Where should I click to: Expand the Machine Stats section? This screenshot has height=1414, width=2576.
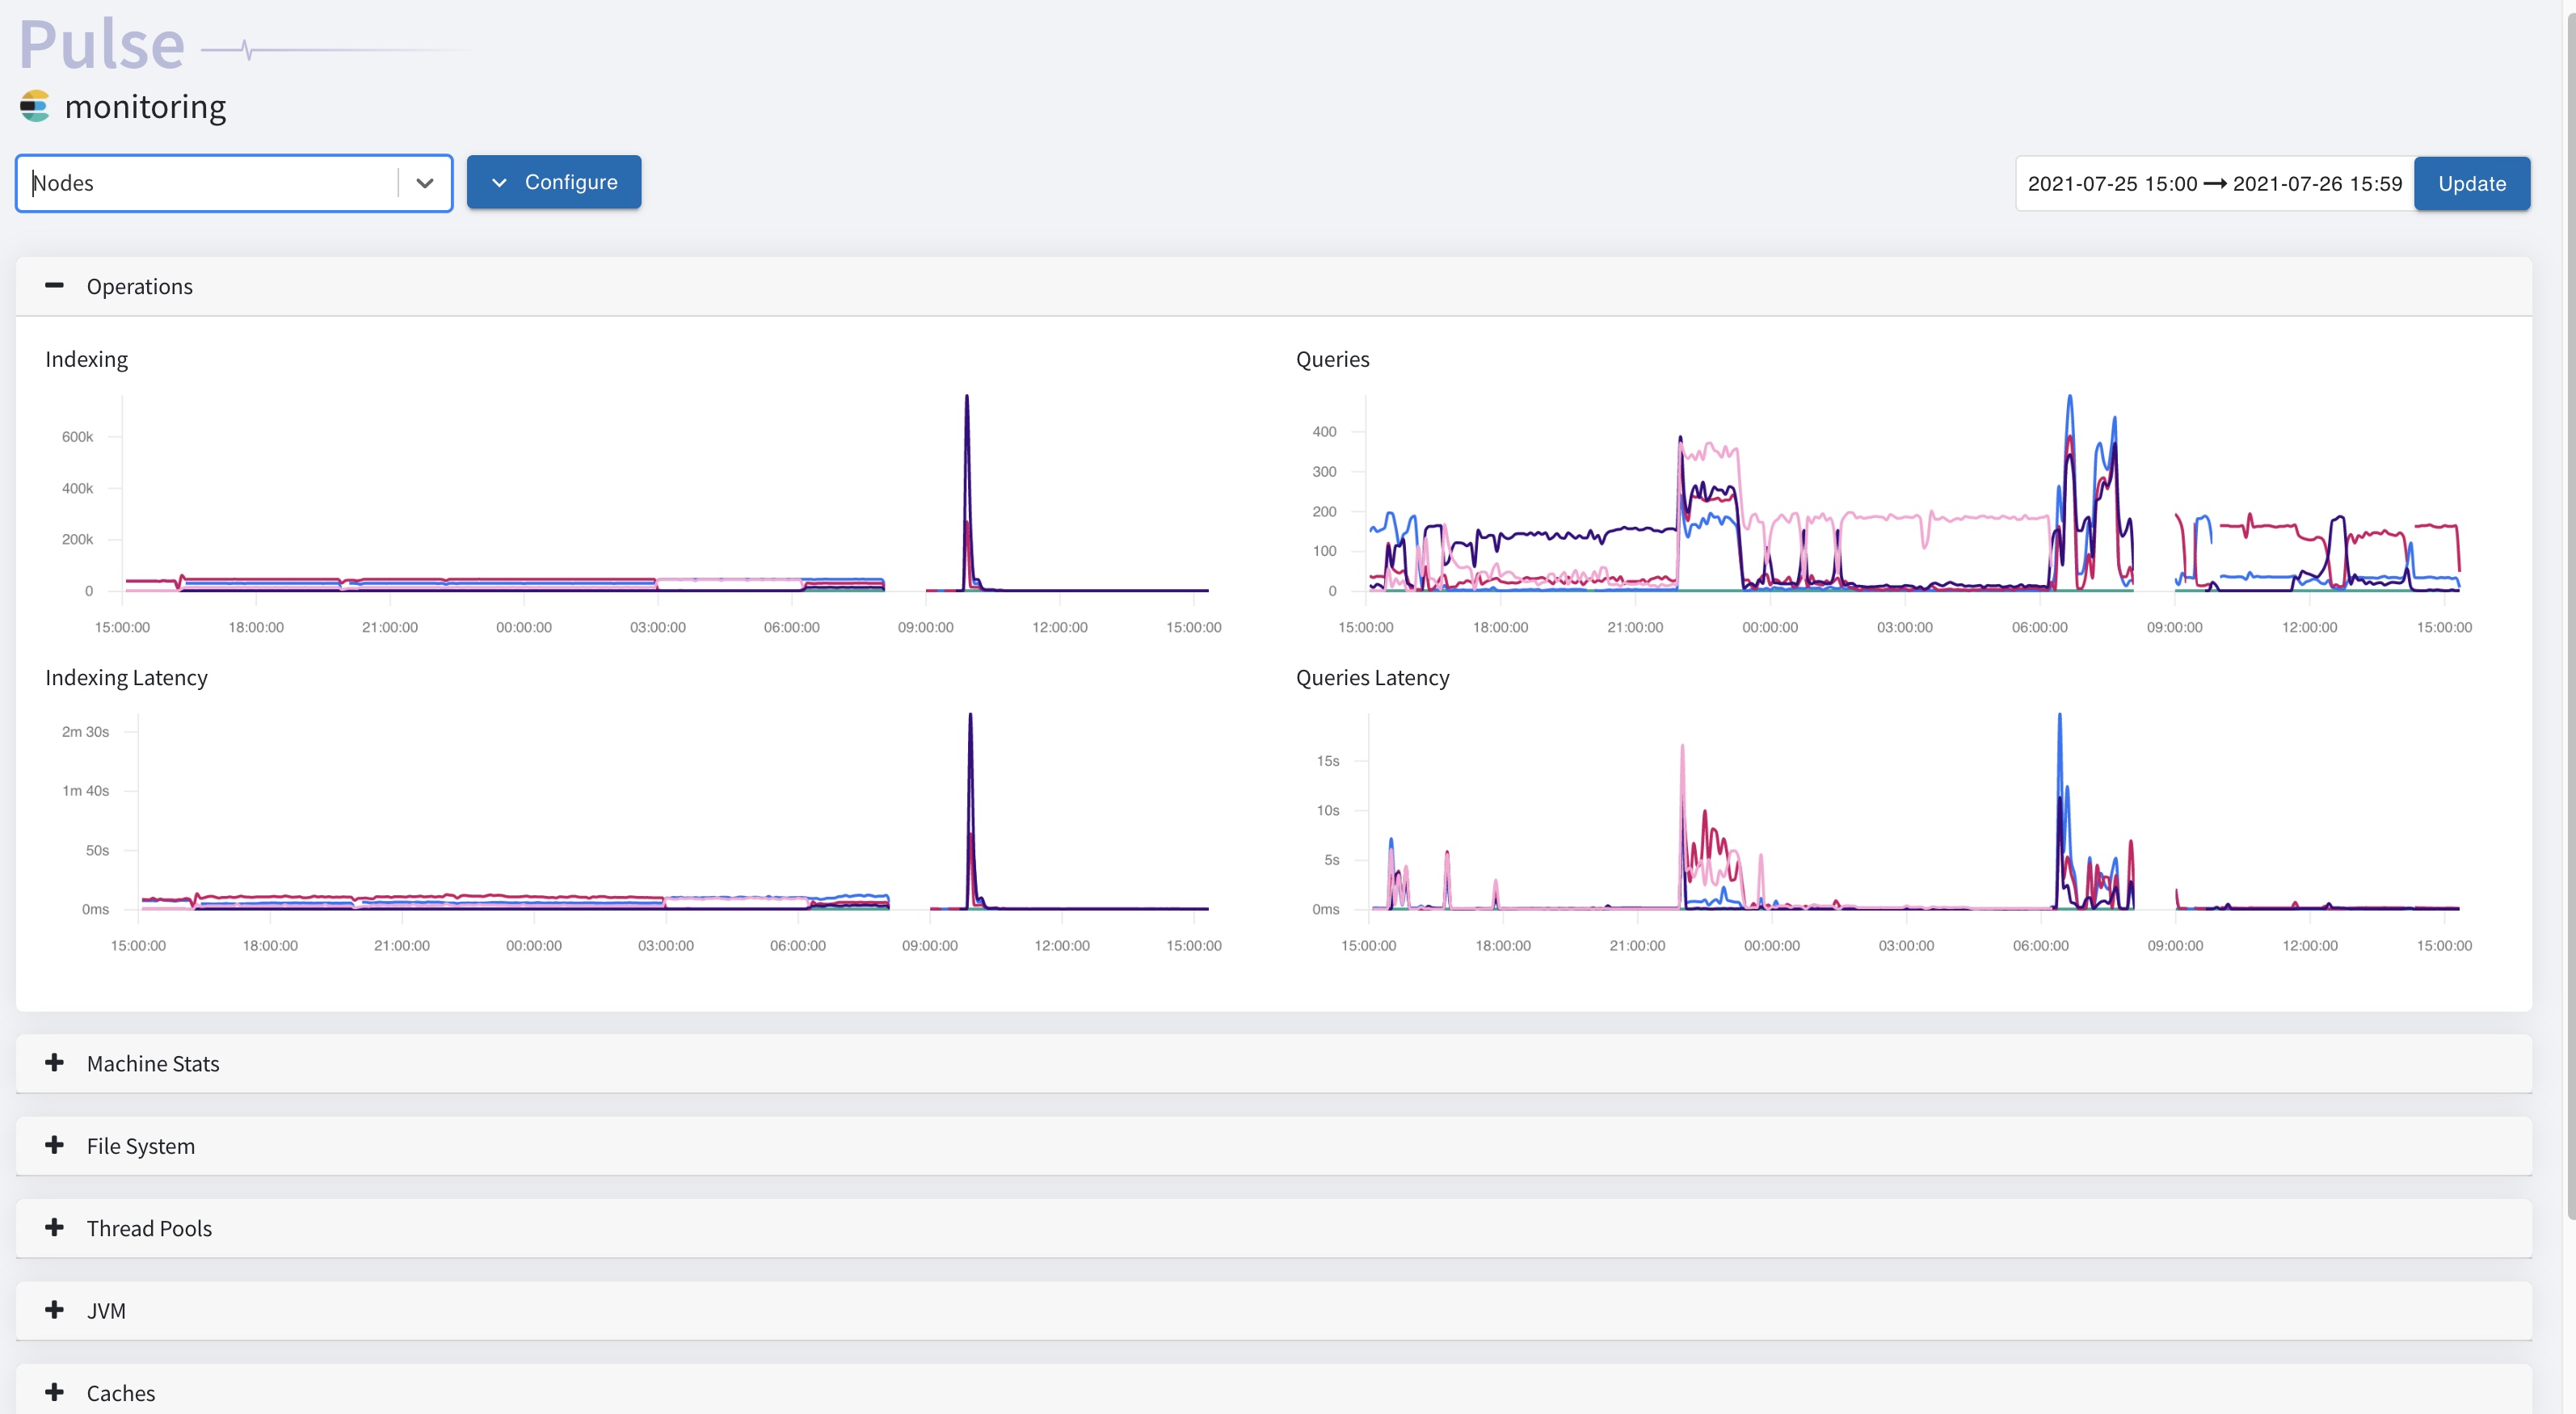coord(53,1060)
